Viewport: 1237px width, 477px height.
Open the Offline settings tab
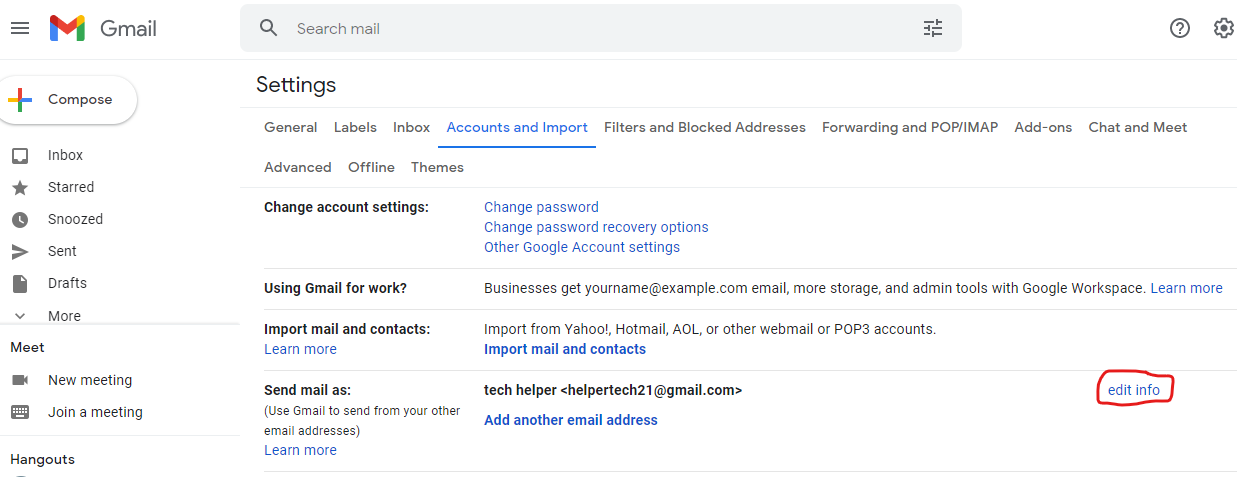click(x=371, y=167)
